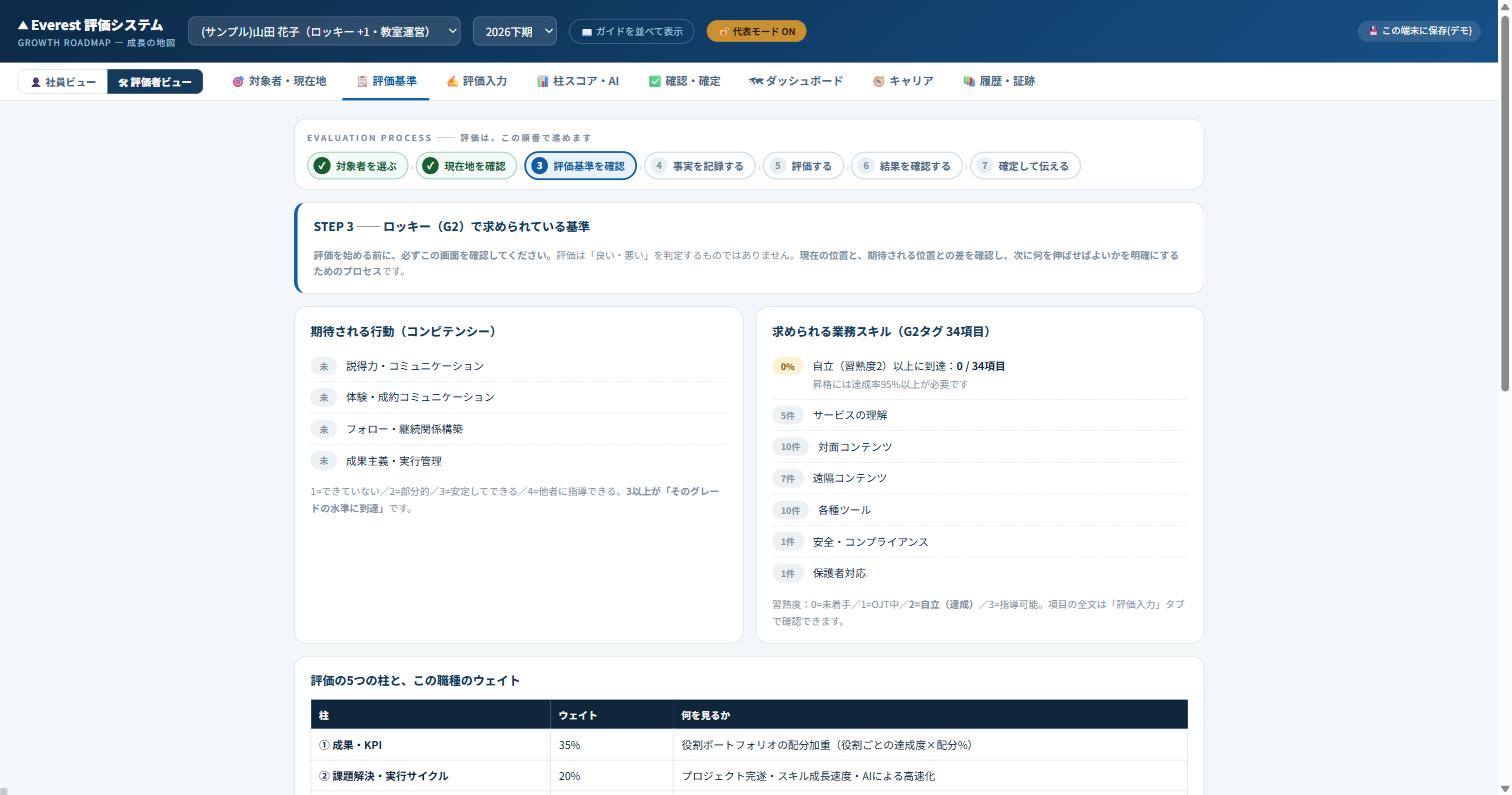This screenshot has height=795, width=1512.
Task: Click the lock icon on 代表モード ON
Action: click(723, 32)
